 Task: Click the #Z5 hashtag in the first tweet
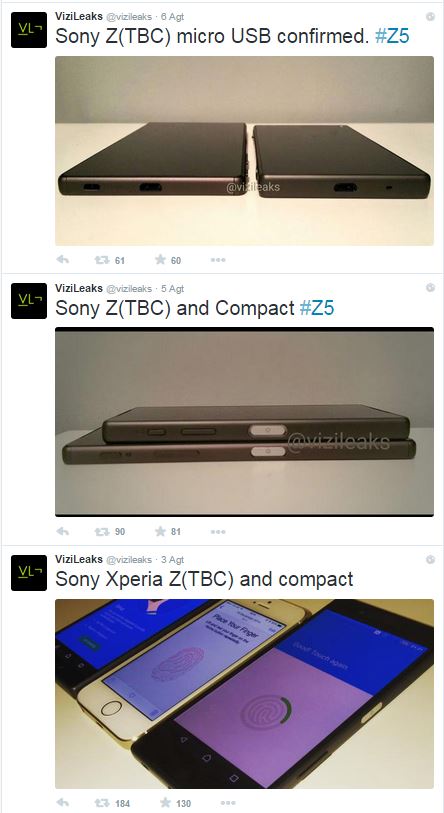392,37
